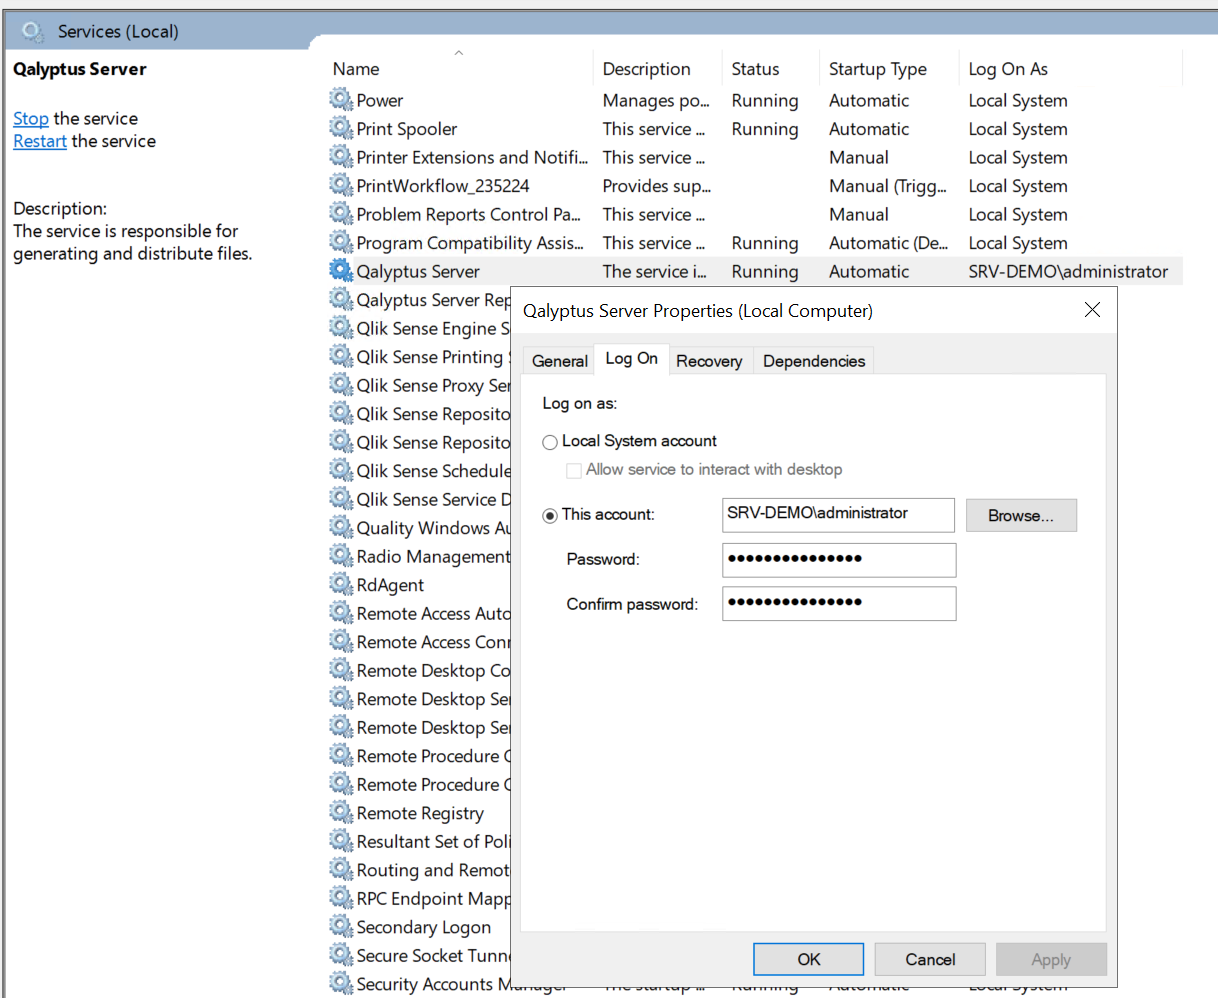This screenshot has height=998, width=1218.
Task: Sort services by the Name column header
Action: 357,69
